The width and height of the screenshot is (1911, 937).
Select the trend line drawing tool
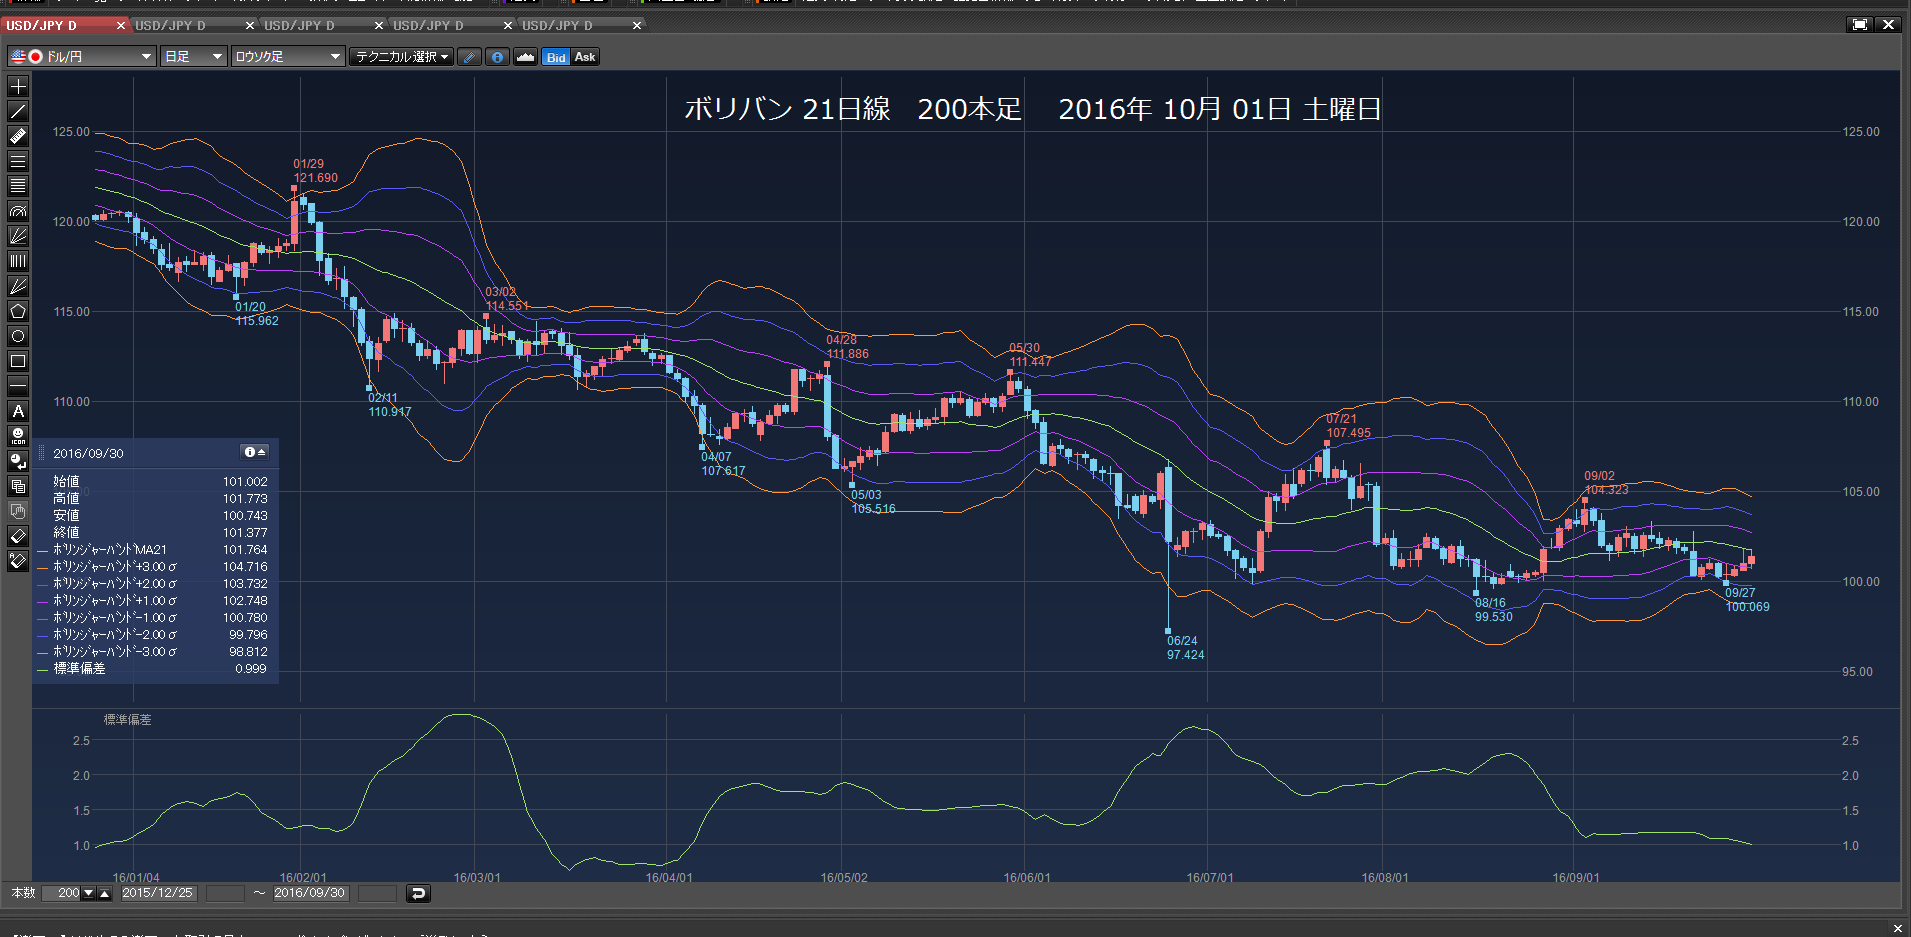(18, 111)
